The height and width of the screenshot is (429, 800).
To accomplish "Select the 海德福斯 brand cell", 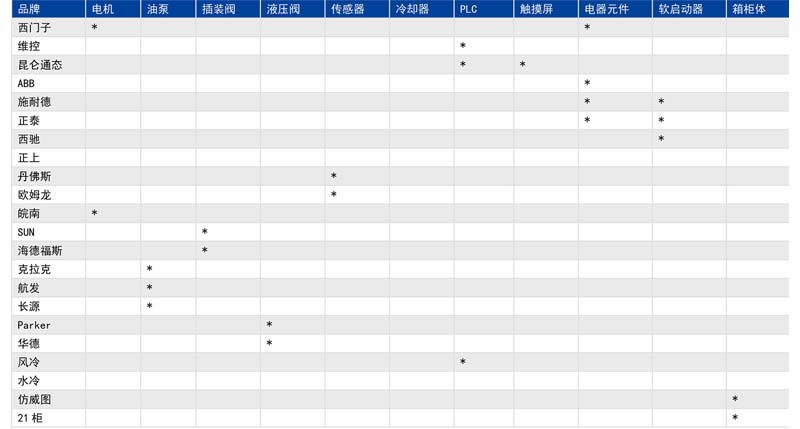I will coord(40,251).
